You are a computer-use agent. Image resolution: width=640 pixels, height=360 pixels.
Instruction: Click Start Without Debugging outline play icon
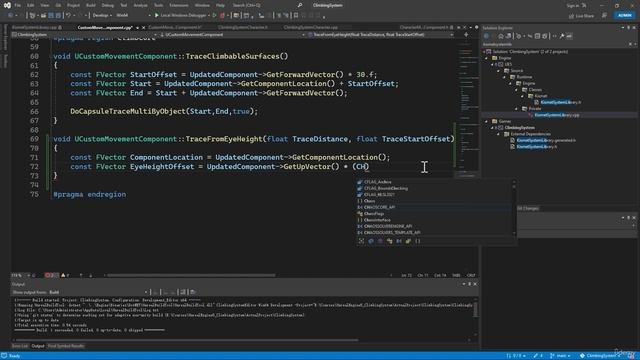click(214, 16)
